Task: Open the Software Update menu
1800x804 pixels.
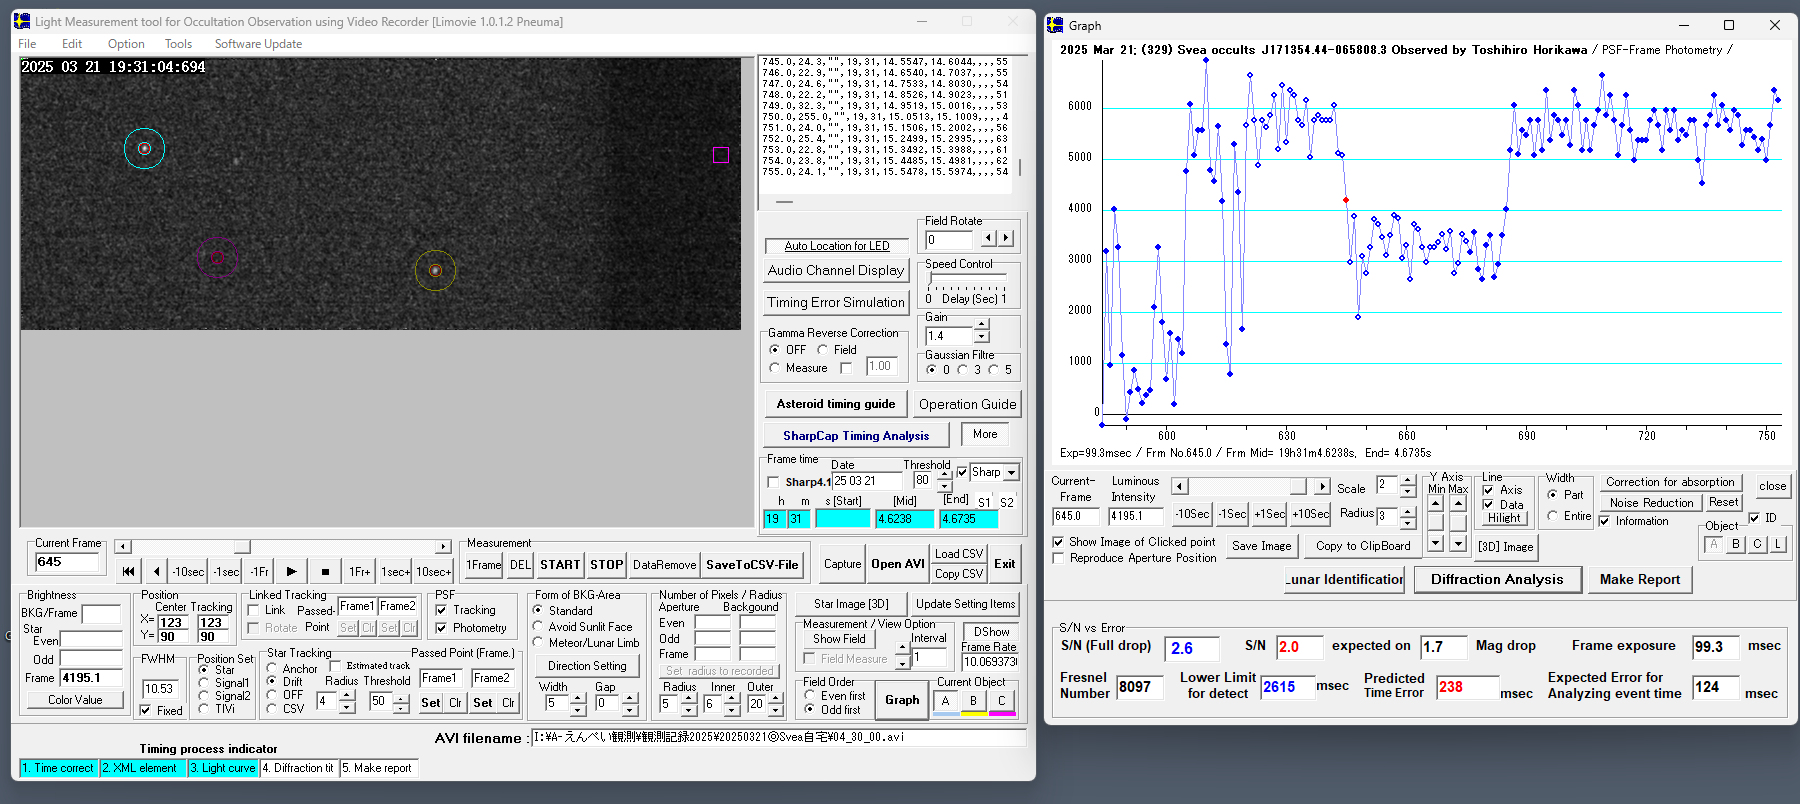Action: [258, 44]
